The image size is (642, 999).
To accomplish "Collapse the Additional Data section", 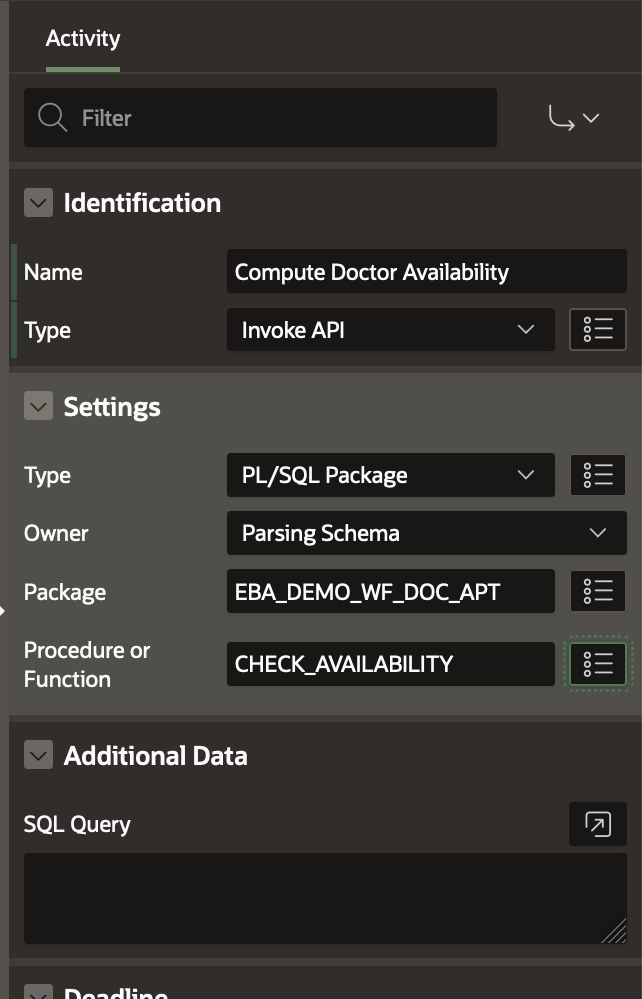I will point(38,756).
